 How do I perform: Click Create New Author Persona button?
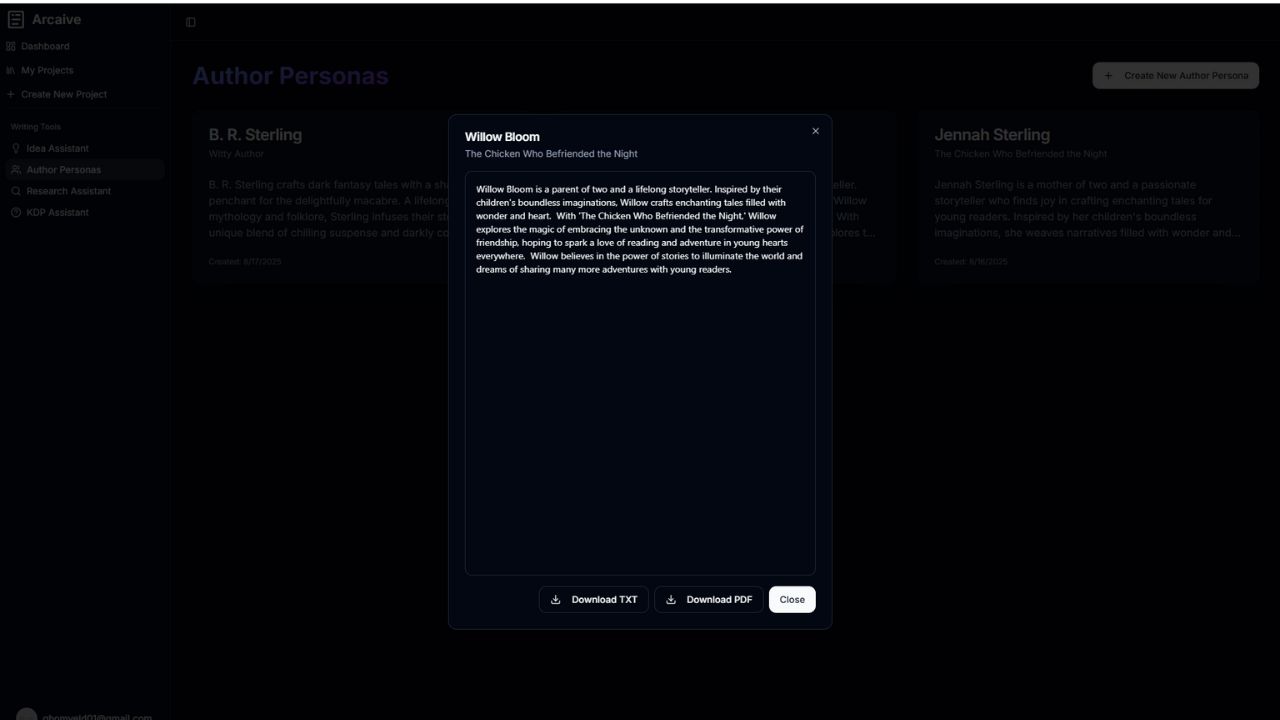coord(1175,75)
